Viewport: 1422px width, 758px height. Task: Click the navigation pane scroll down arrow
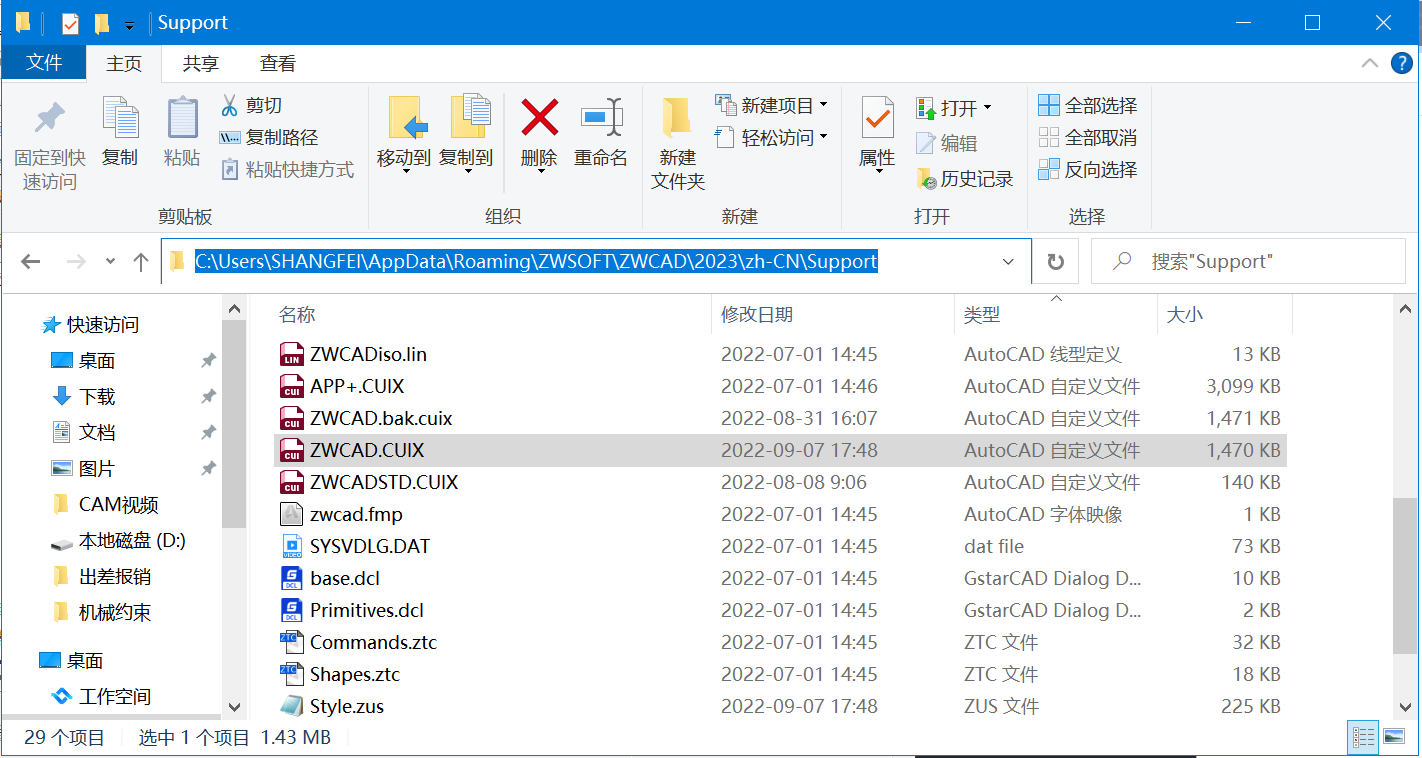pyautogui.click(x=234, y=706)
